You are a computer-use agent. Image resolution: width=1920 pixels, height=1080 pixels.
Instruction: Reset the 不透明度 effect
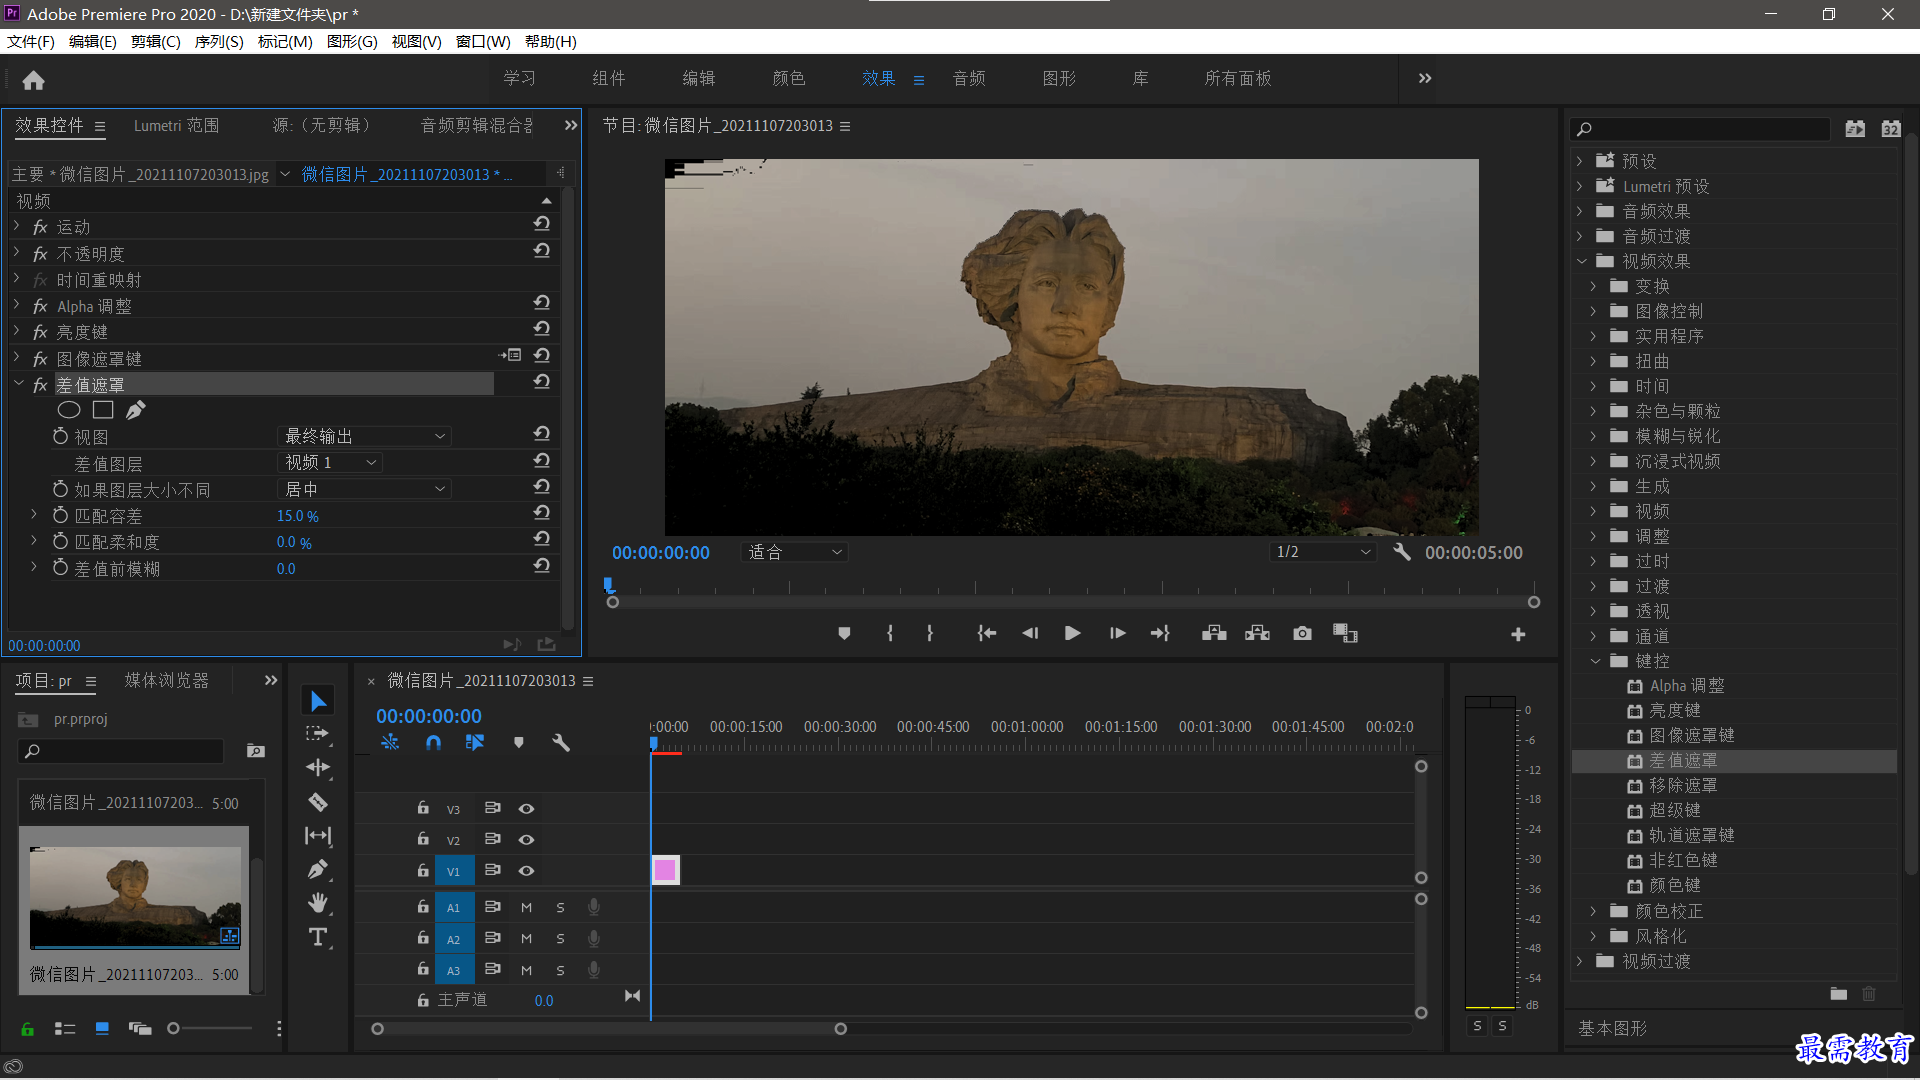(541, 252)
